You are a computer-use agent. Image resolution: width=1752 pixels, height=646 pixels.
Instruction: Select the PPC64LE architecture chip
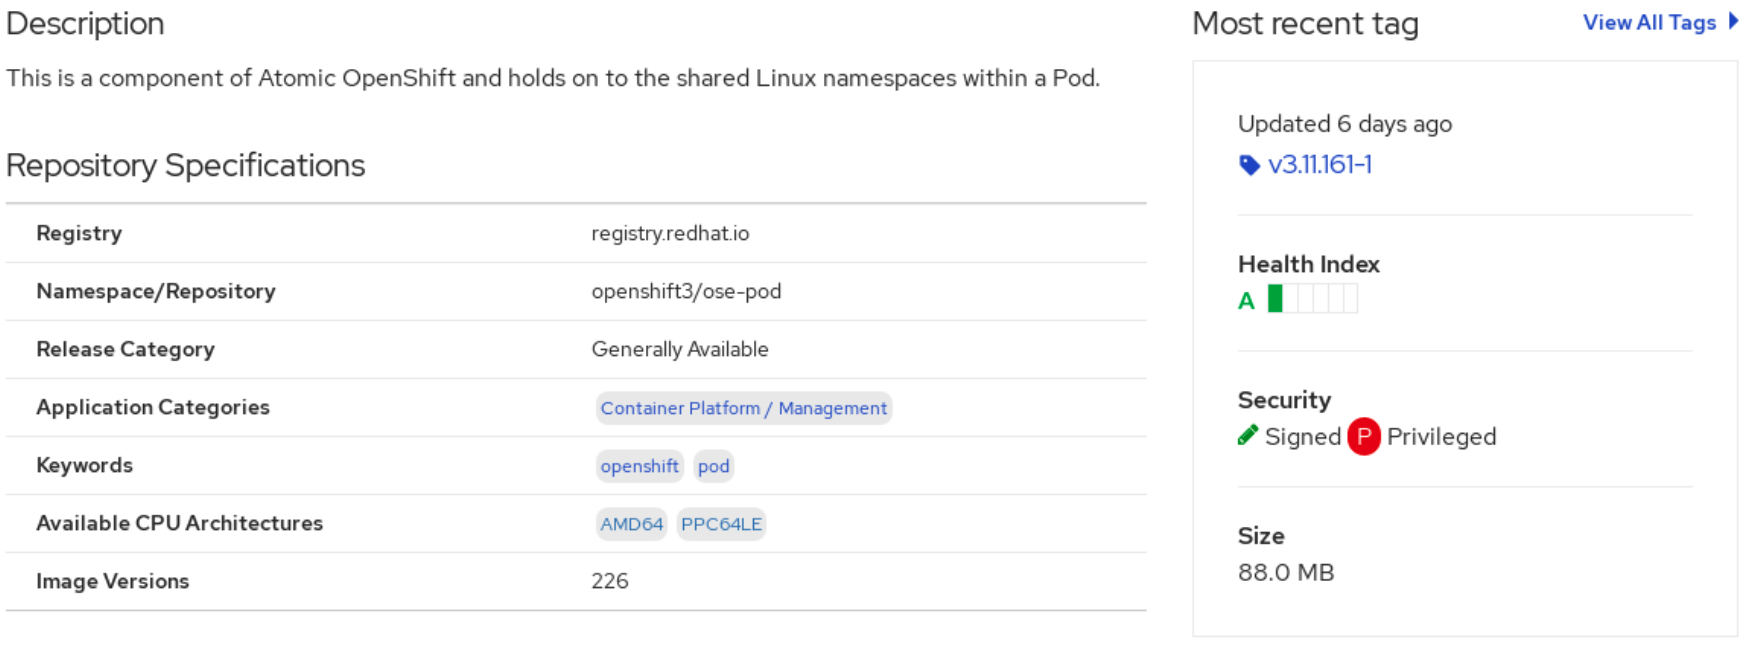click(721, 524)
